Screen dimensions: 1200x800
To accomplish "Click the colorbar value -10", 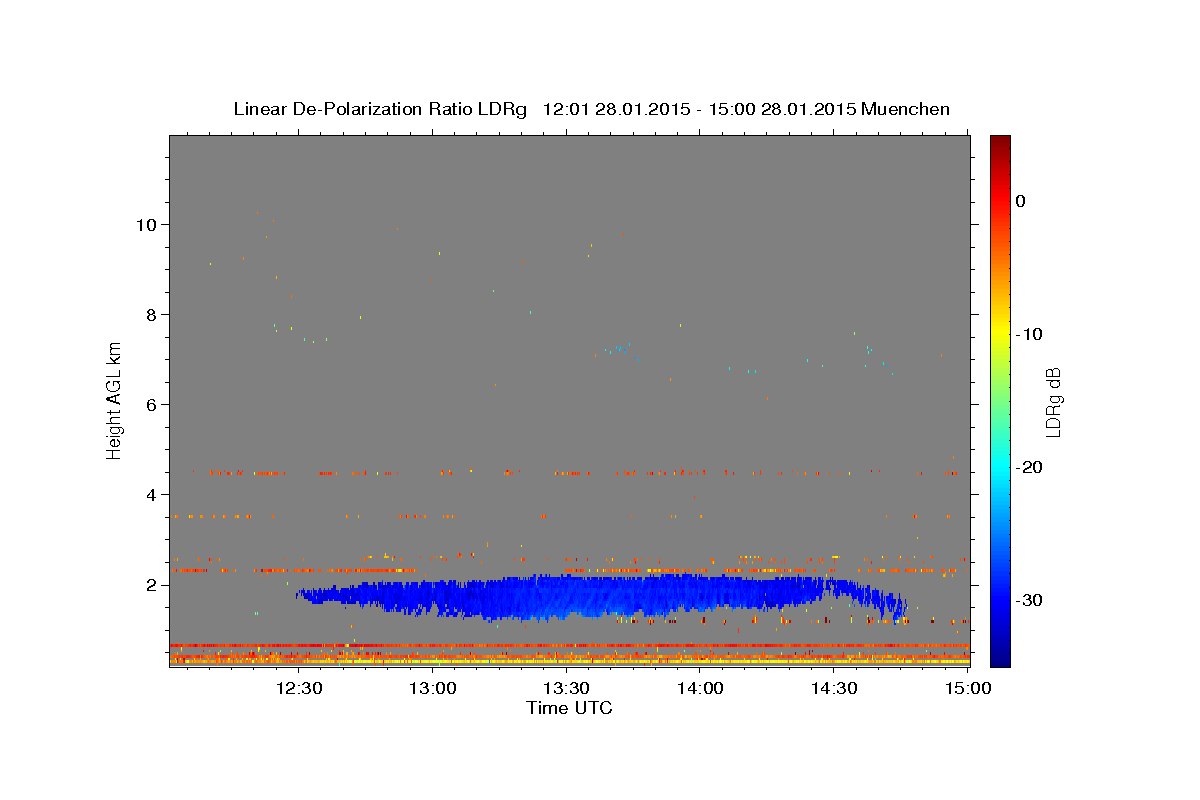I will tap(1029, 334).
